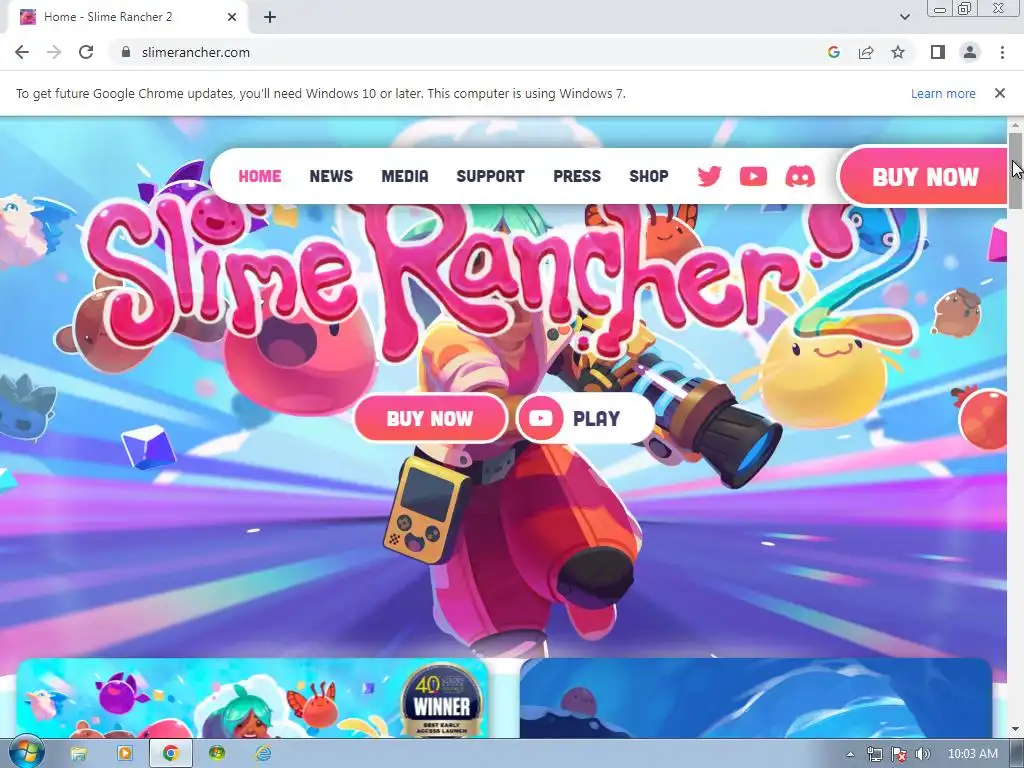Click the volume speaker tray icon

923,754
